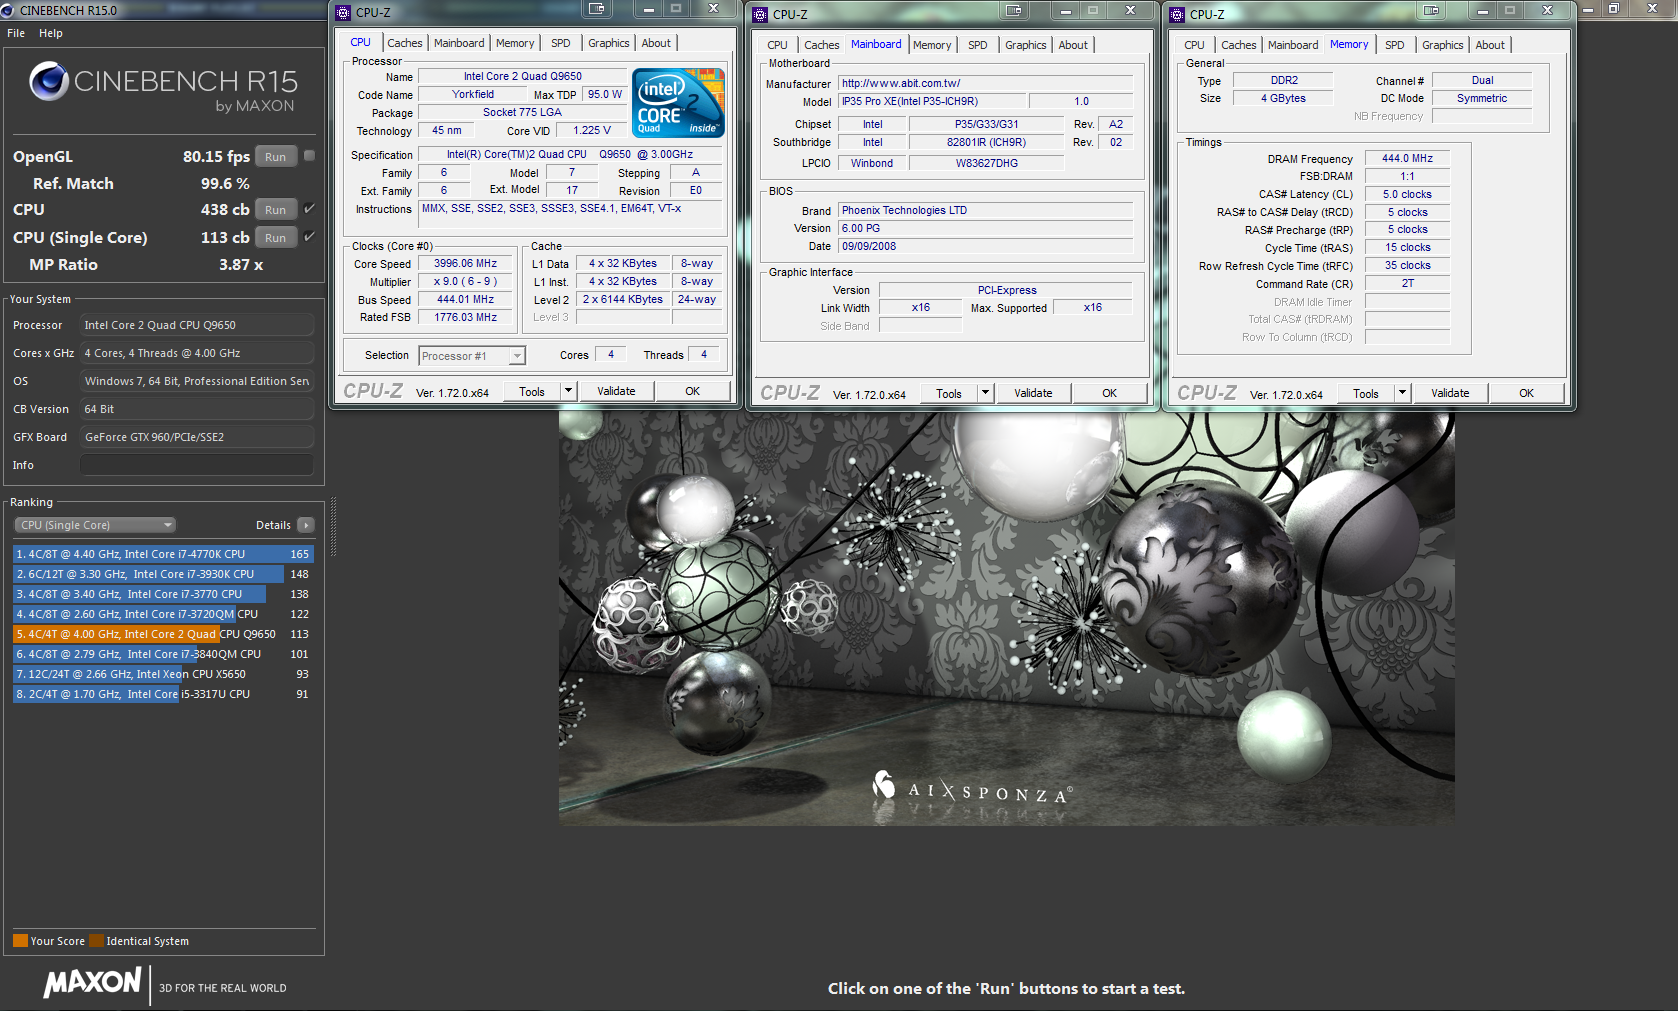Open the CPU (Single Core) ranking dropdown
This screenshot has height=1011, width=1678.
(x=95, y=525)
